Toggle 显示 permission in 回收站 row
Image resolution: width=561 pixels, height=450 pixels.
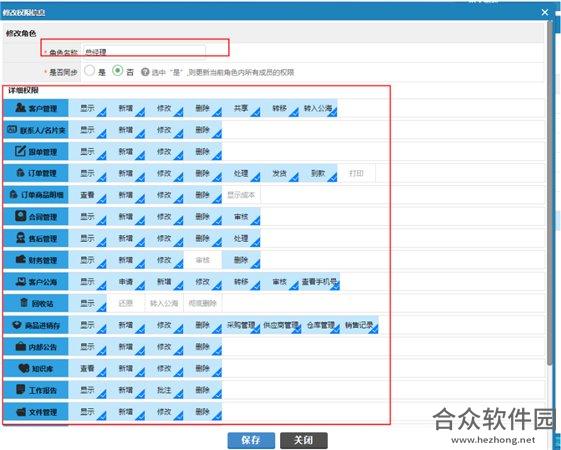pos(87,303)
